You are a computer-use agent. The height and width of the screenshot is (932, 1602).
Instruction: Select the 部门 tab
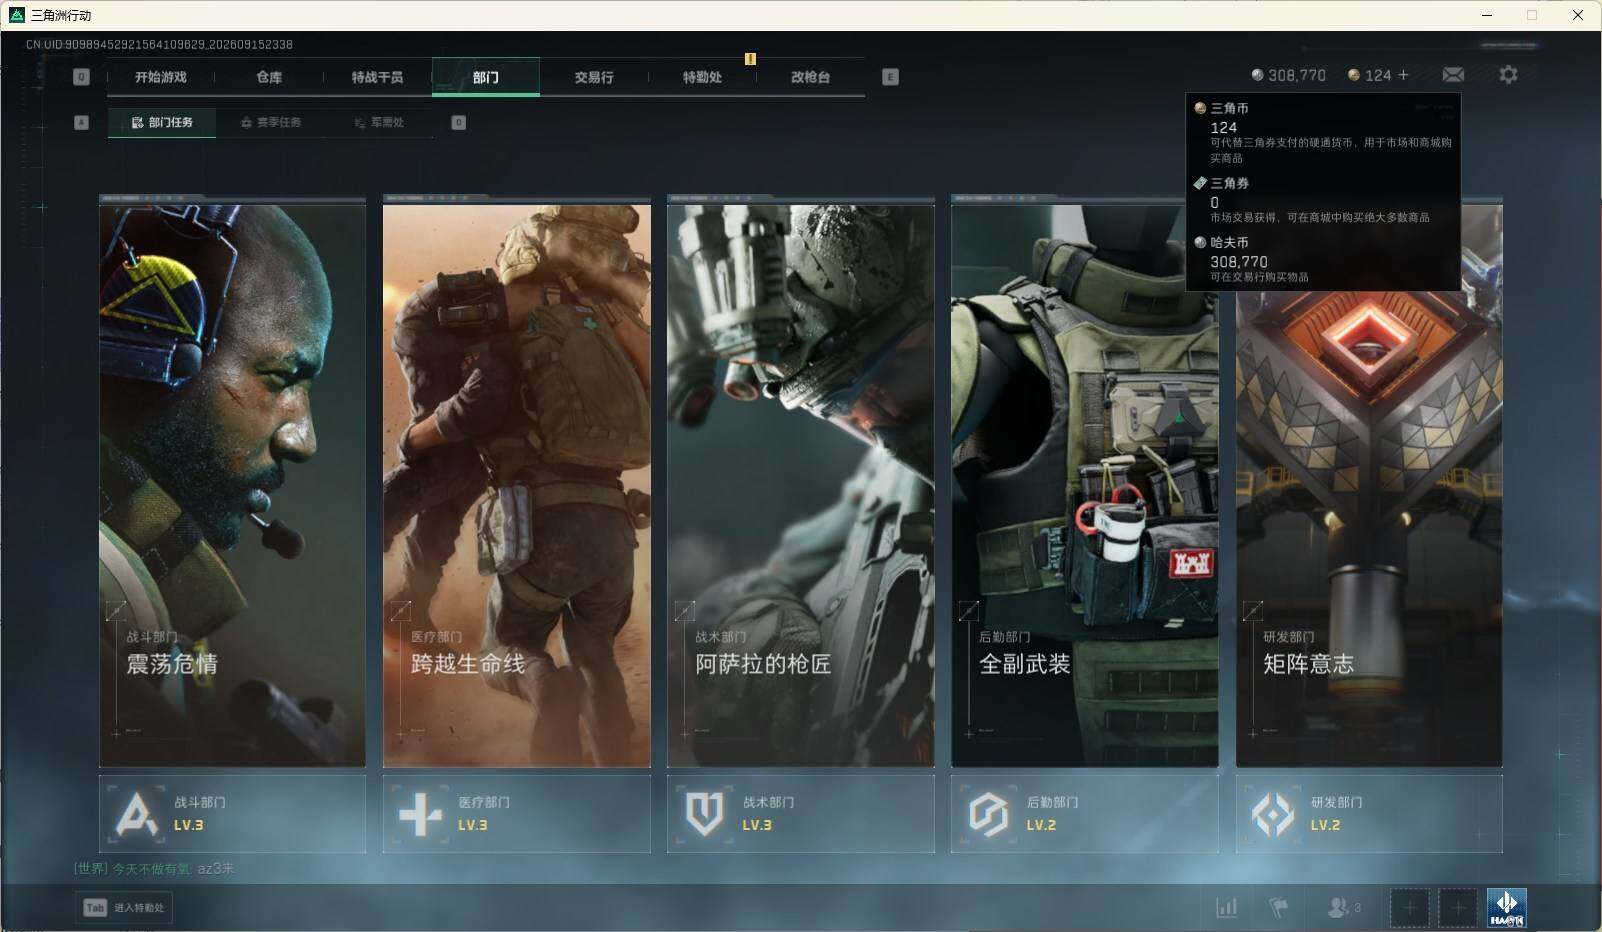486,77
